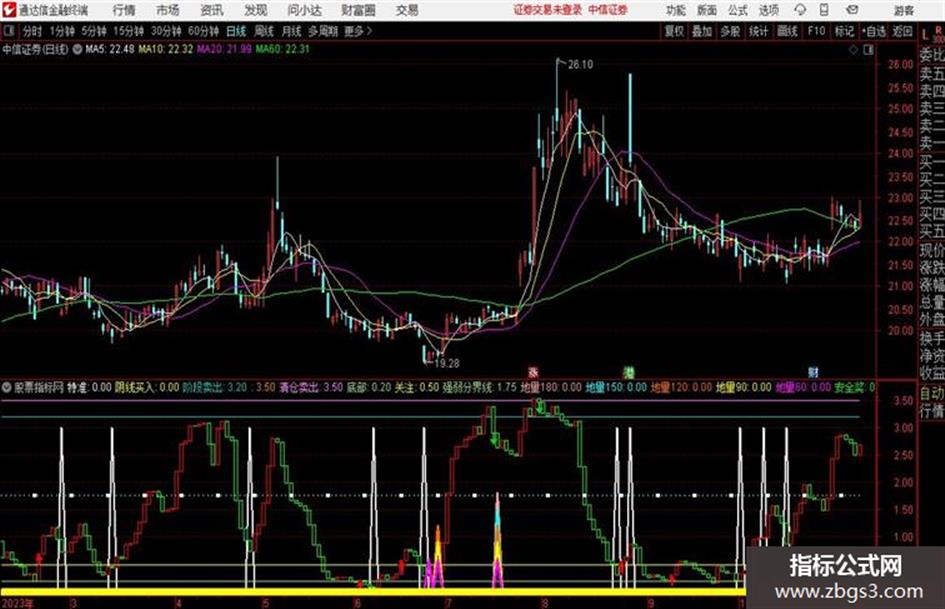Open the 公式 menu

(x=738, y=10)
